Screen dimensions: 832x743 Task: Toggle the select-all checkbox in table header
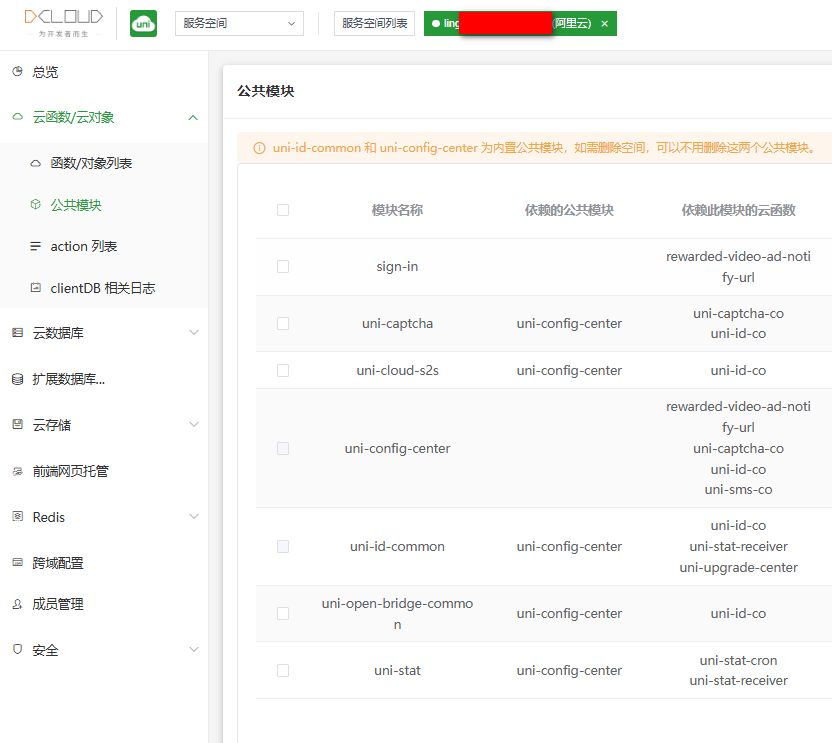(x=283, y=210)
